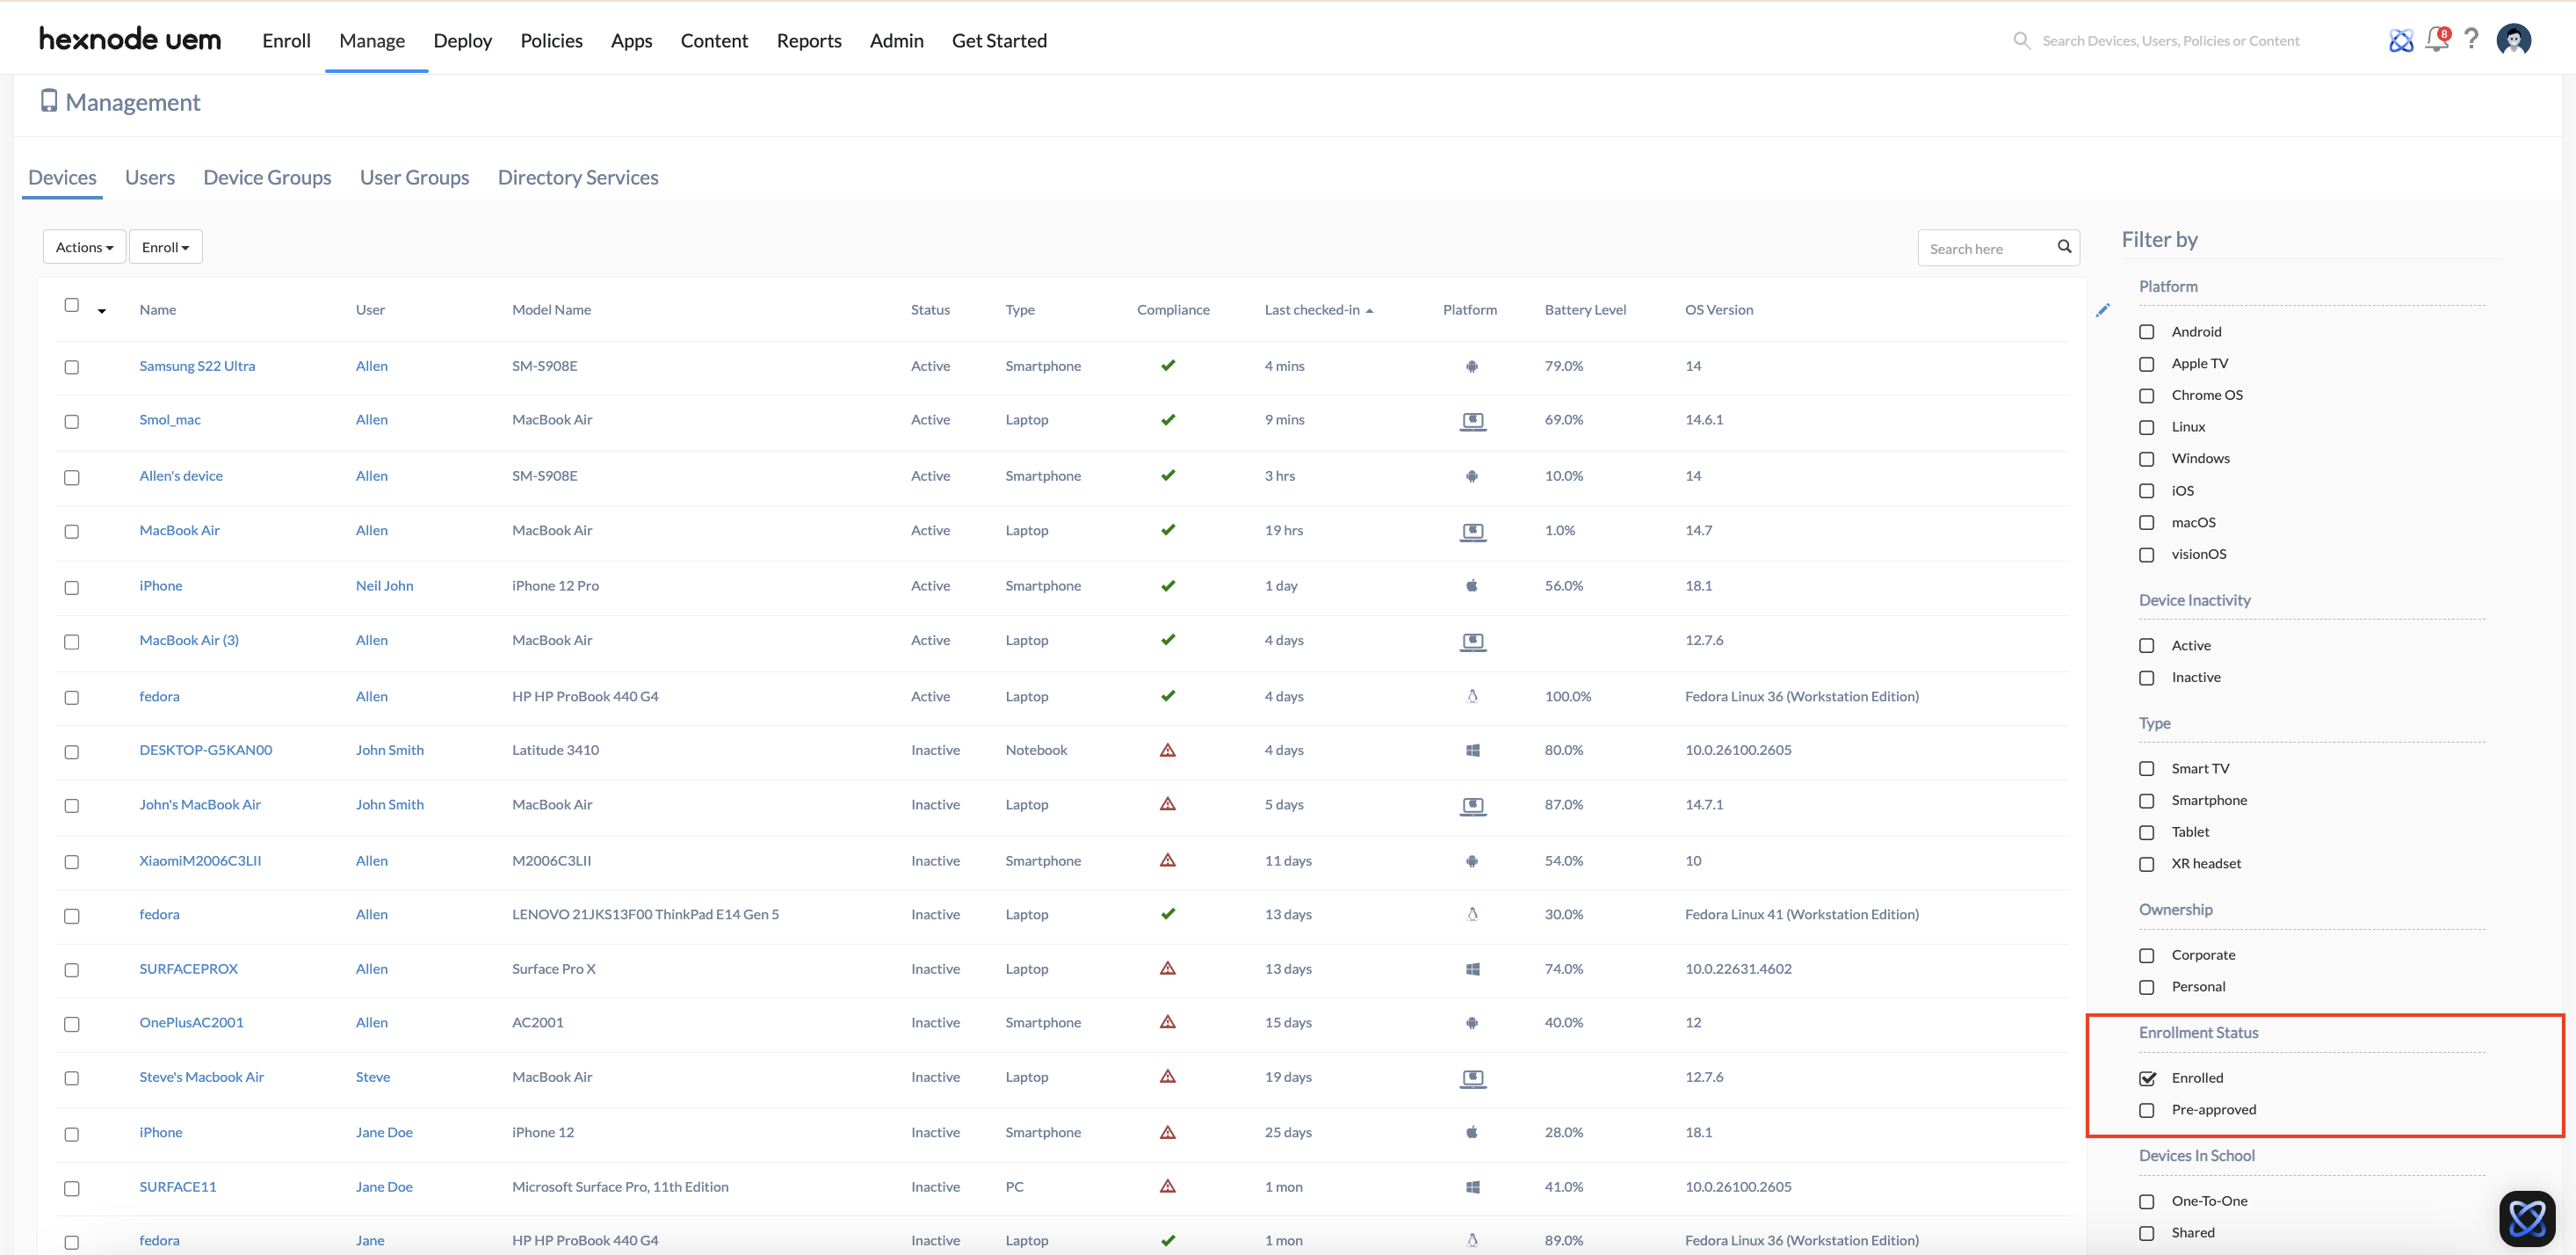Click Windows platform icon in DESKTOP-G5KAN00 row
Screen dimensions: 2576x1255
(x=1472, y=750)
